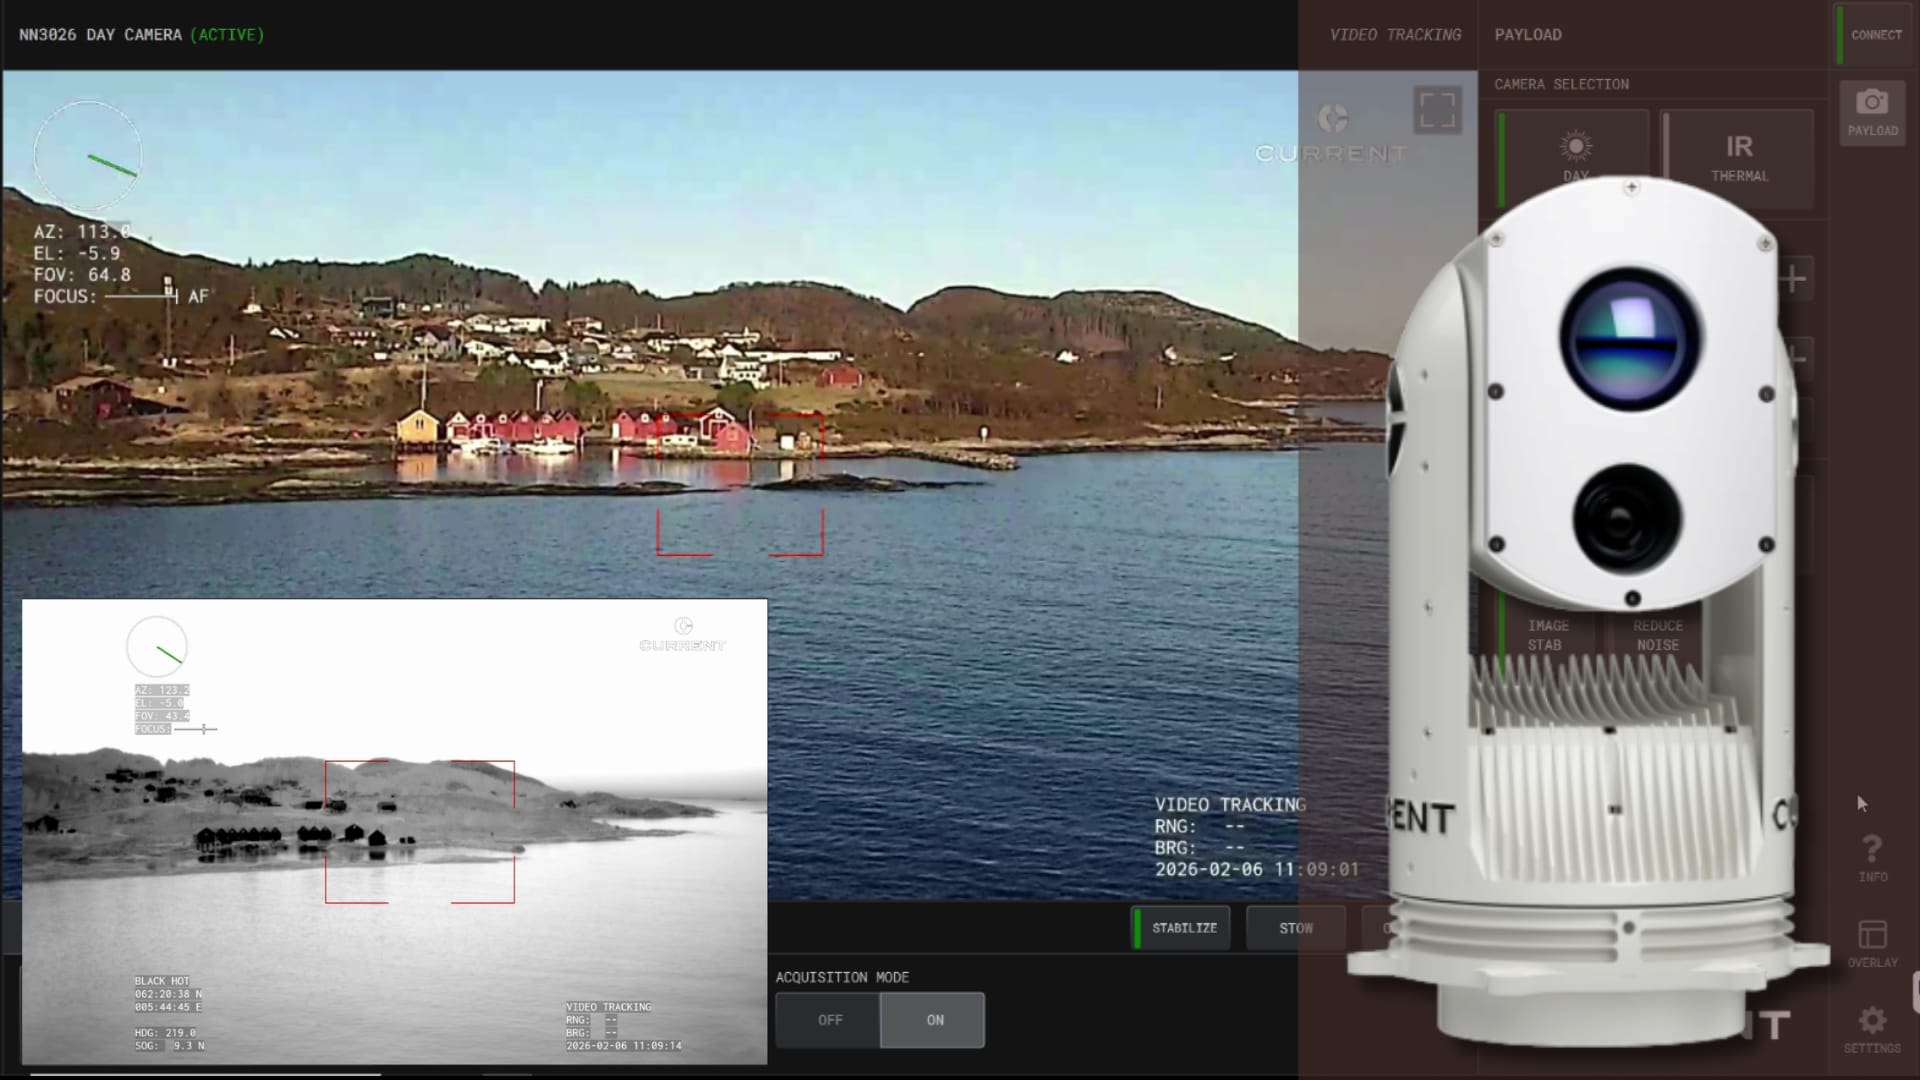
Task: Click the thermal camera inset view
Action: point(394,830)
